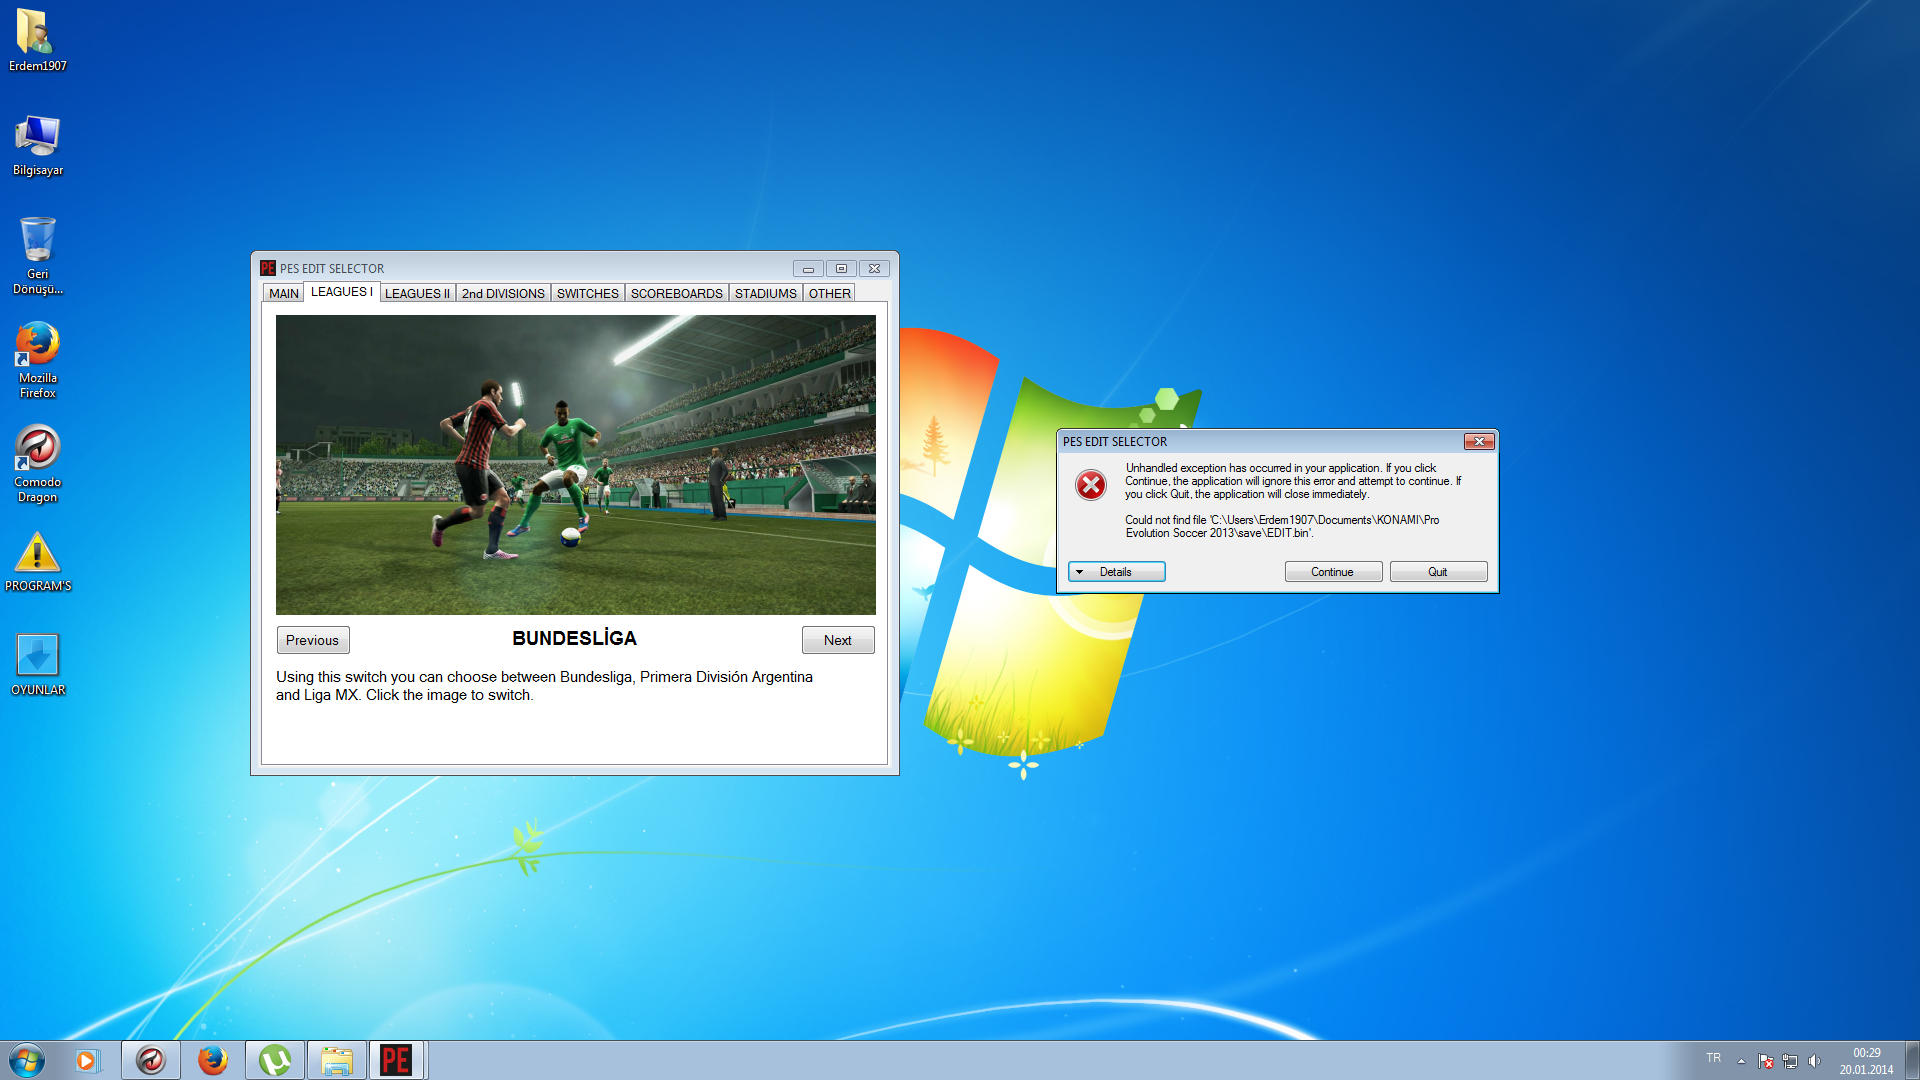Close the PES Edit Selector main window
This screenshot has height=1080, width=1920.
[874, 268]
